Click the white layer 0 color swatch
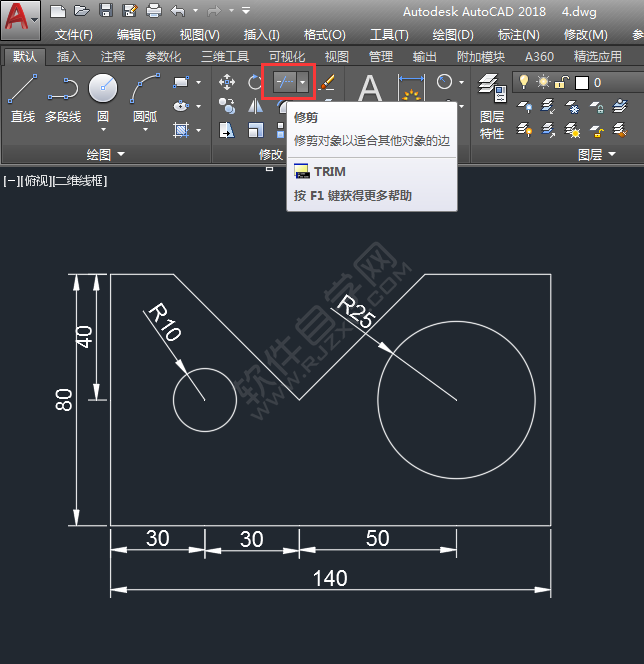 pyautogui.click(x=582, y=82)
